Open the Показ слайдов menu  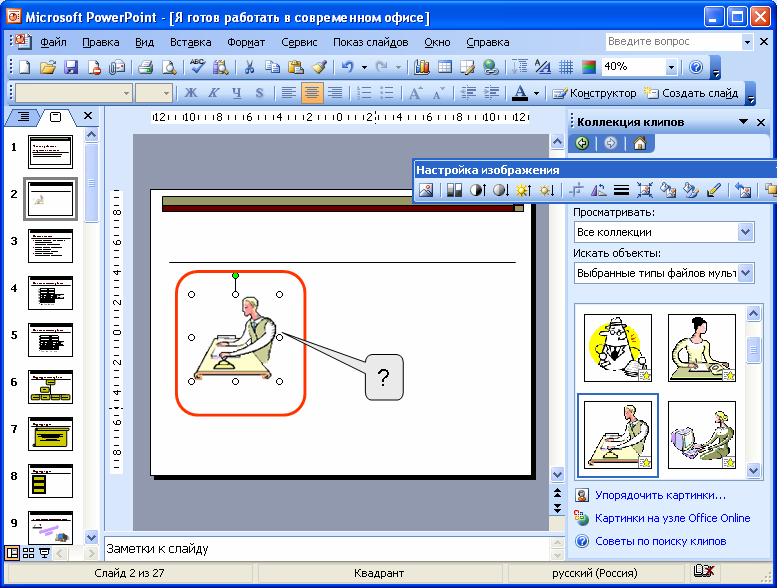click(x=370, y=42)
